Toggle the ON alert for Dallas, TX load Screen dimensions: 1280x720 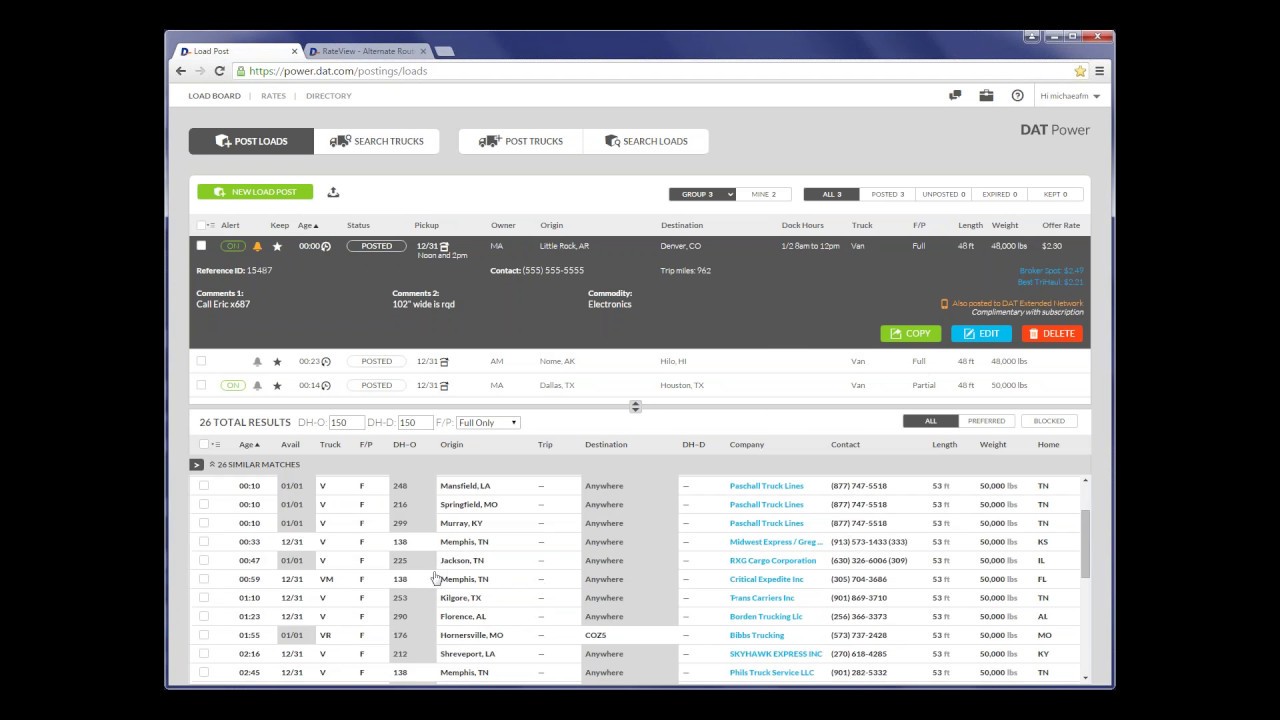pos(233,385)
